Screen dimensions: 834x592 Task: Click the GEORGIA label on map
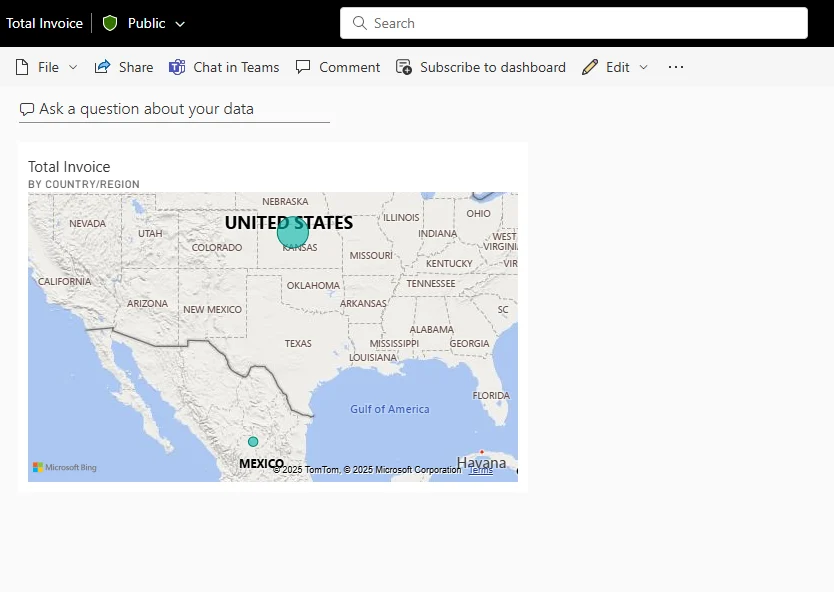coord(469,344)
